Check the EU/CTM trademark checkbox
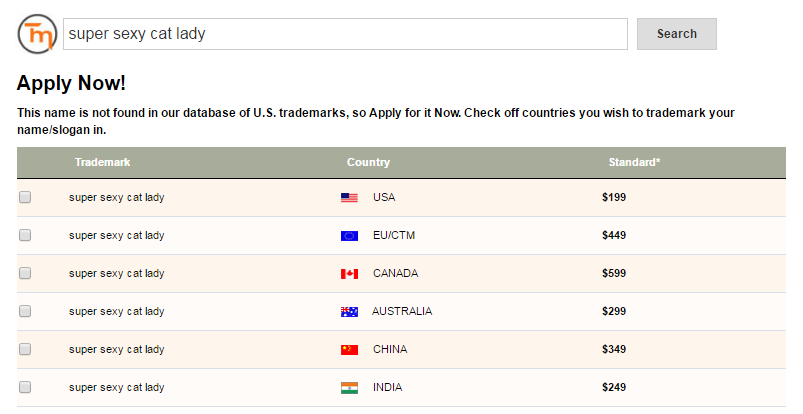Image resolution: width=803 pixels, height=414 pixels. (x=25, y=235)
